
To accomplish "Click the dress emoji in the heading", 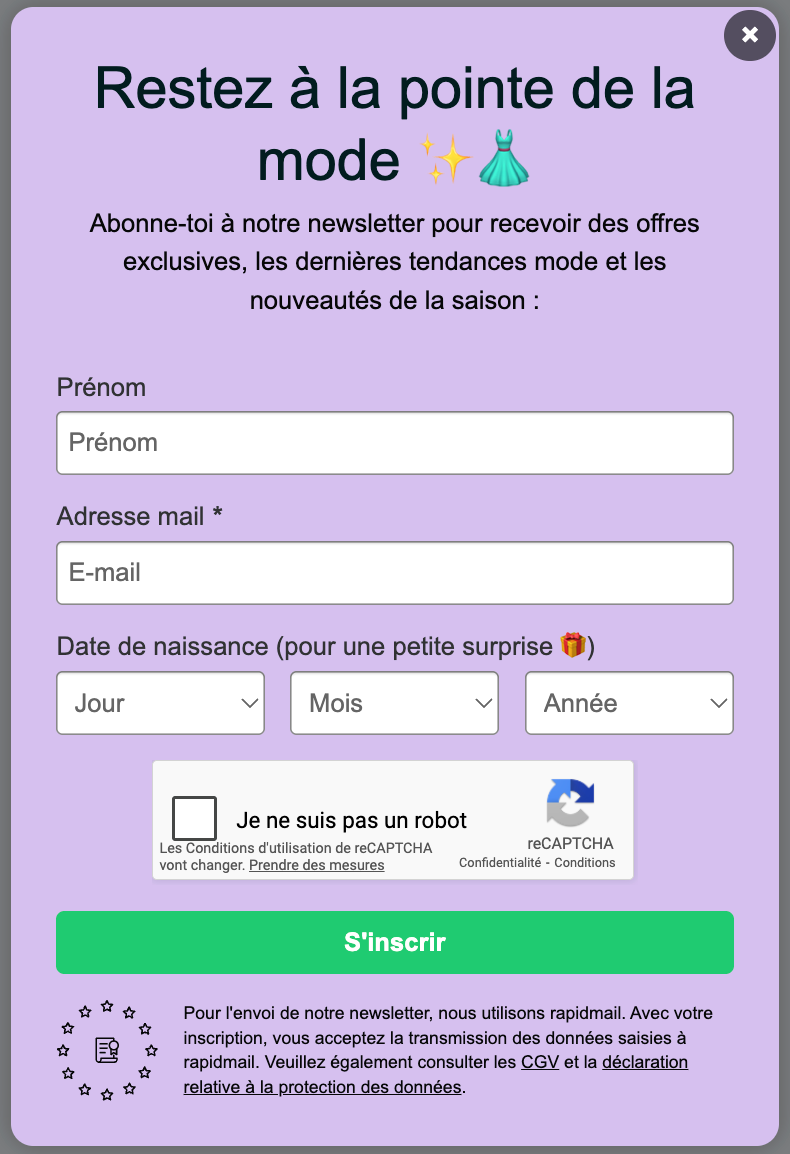I will click(x=503, y=161).
